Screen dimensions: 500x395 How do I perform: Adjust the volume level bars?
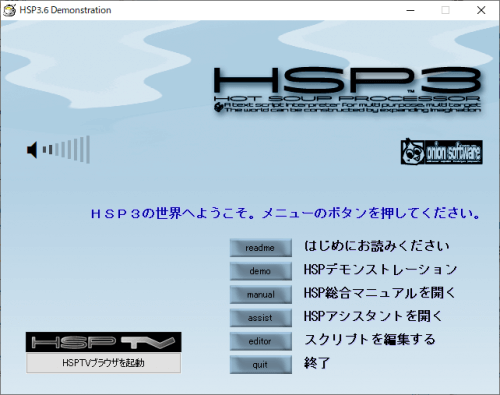(66, 149)
